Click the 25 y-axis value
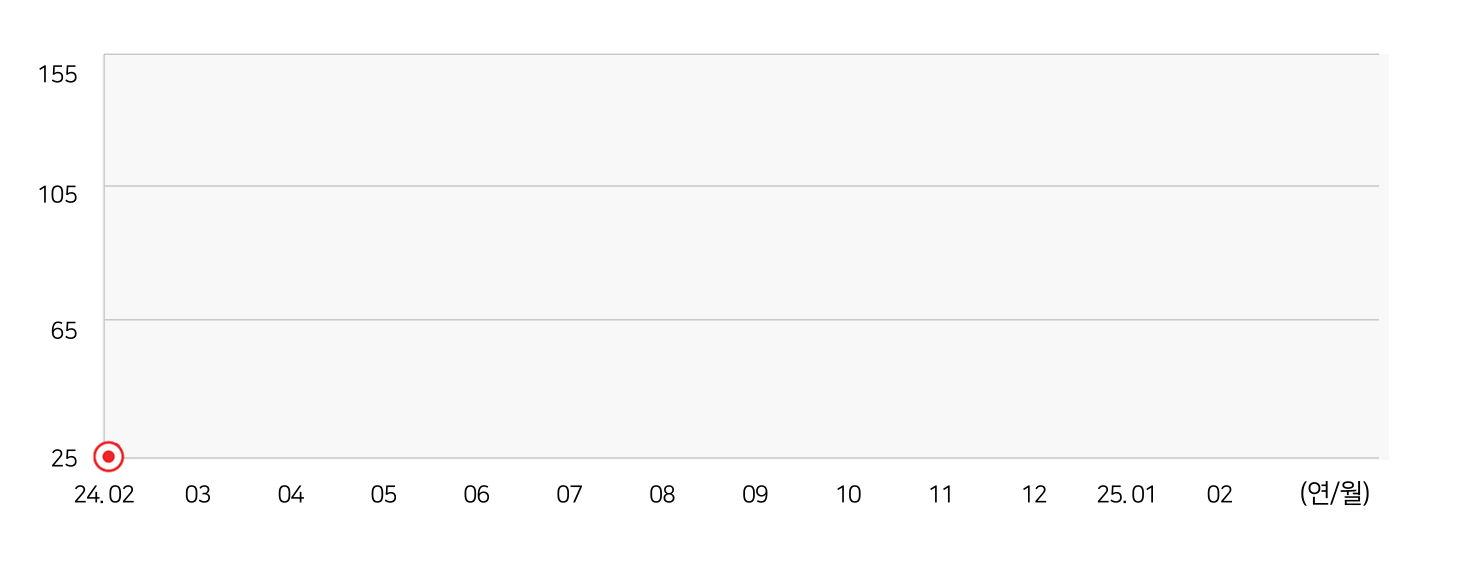Image resolution: width=1469 pixels, height=576 pixels. point(64,458)
